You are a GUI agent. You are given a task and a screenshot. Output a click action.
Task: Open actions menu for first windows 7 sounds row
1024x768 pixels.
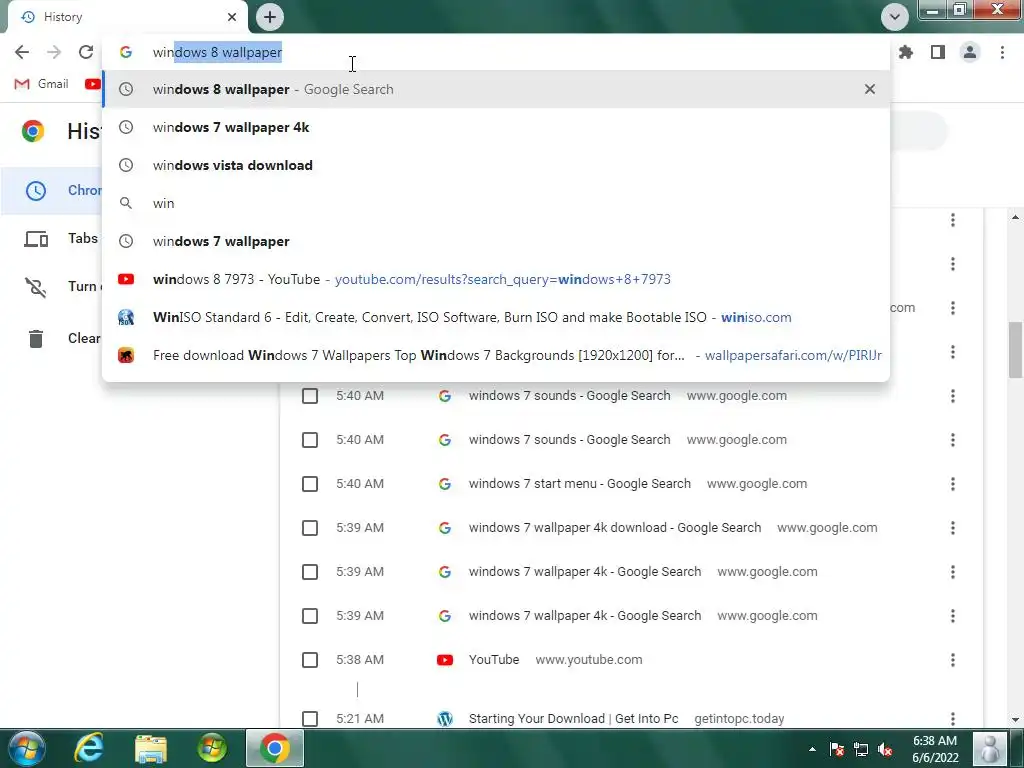point(953,396)
